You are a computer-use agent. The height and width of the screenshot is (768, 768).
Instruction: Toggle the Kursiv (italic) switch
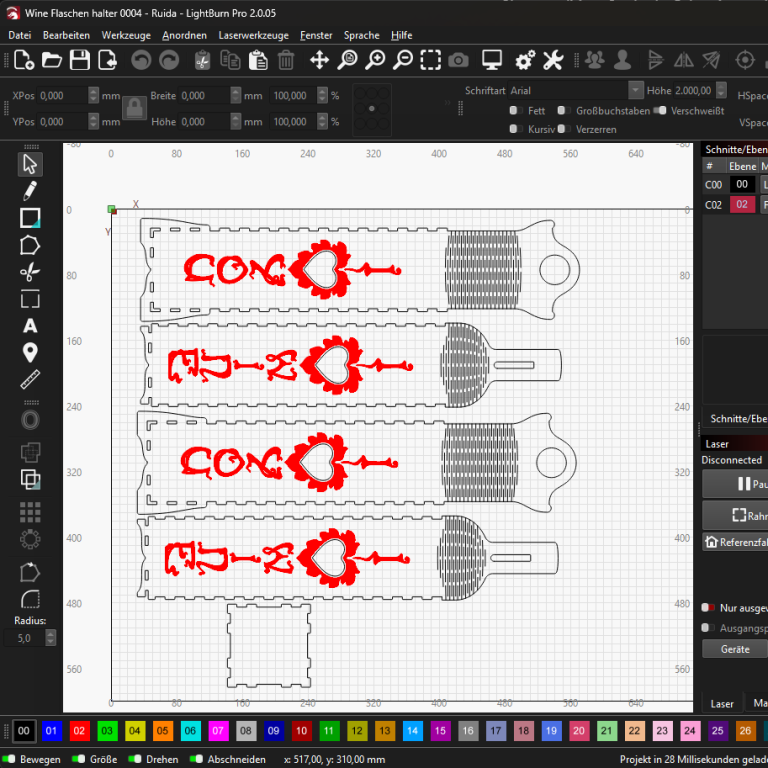515,129
